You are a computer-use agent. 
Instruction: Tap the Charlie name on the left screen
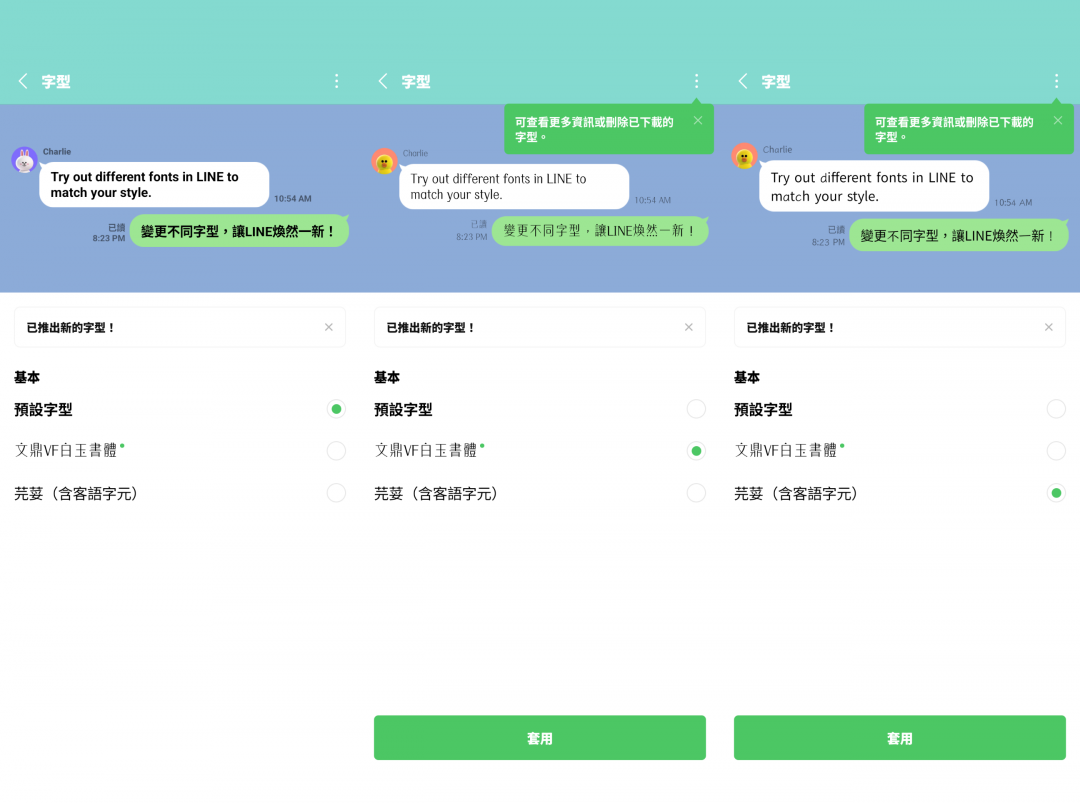coord(56,152)
